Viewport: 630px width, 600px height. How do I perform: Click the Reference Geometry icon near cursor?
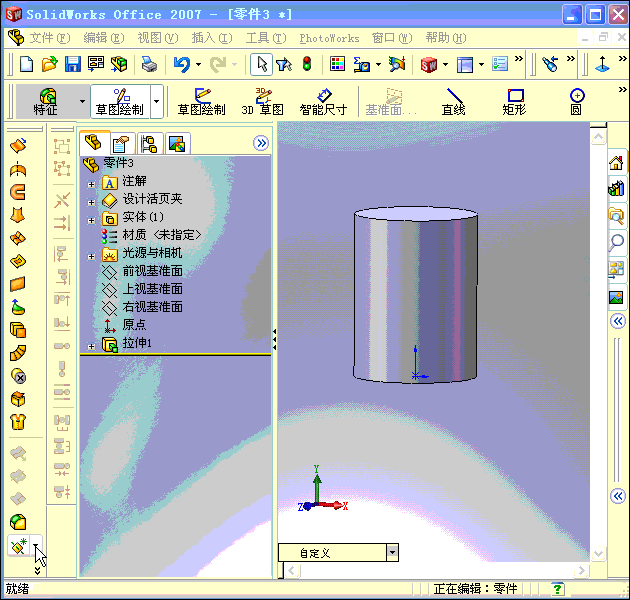tap(18, 546)
